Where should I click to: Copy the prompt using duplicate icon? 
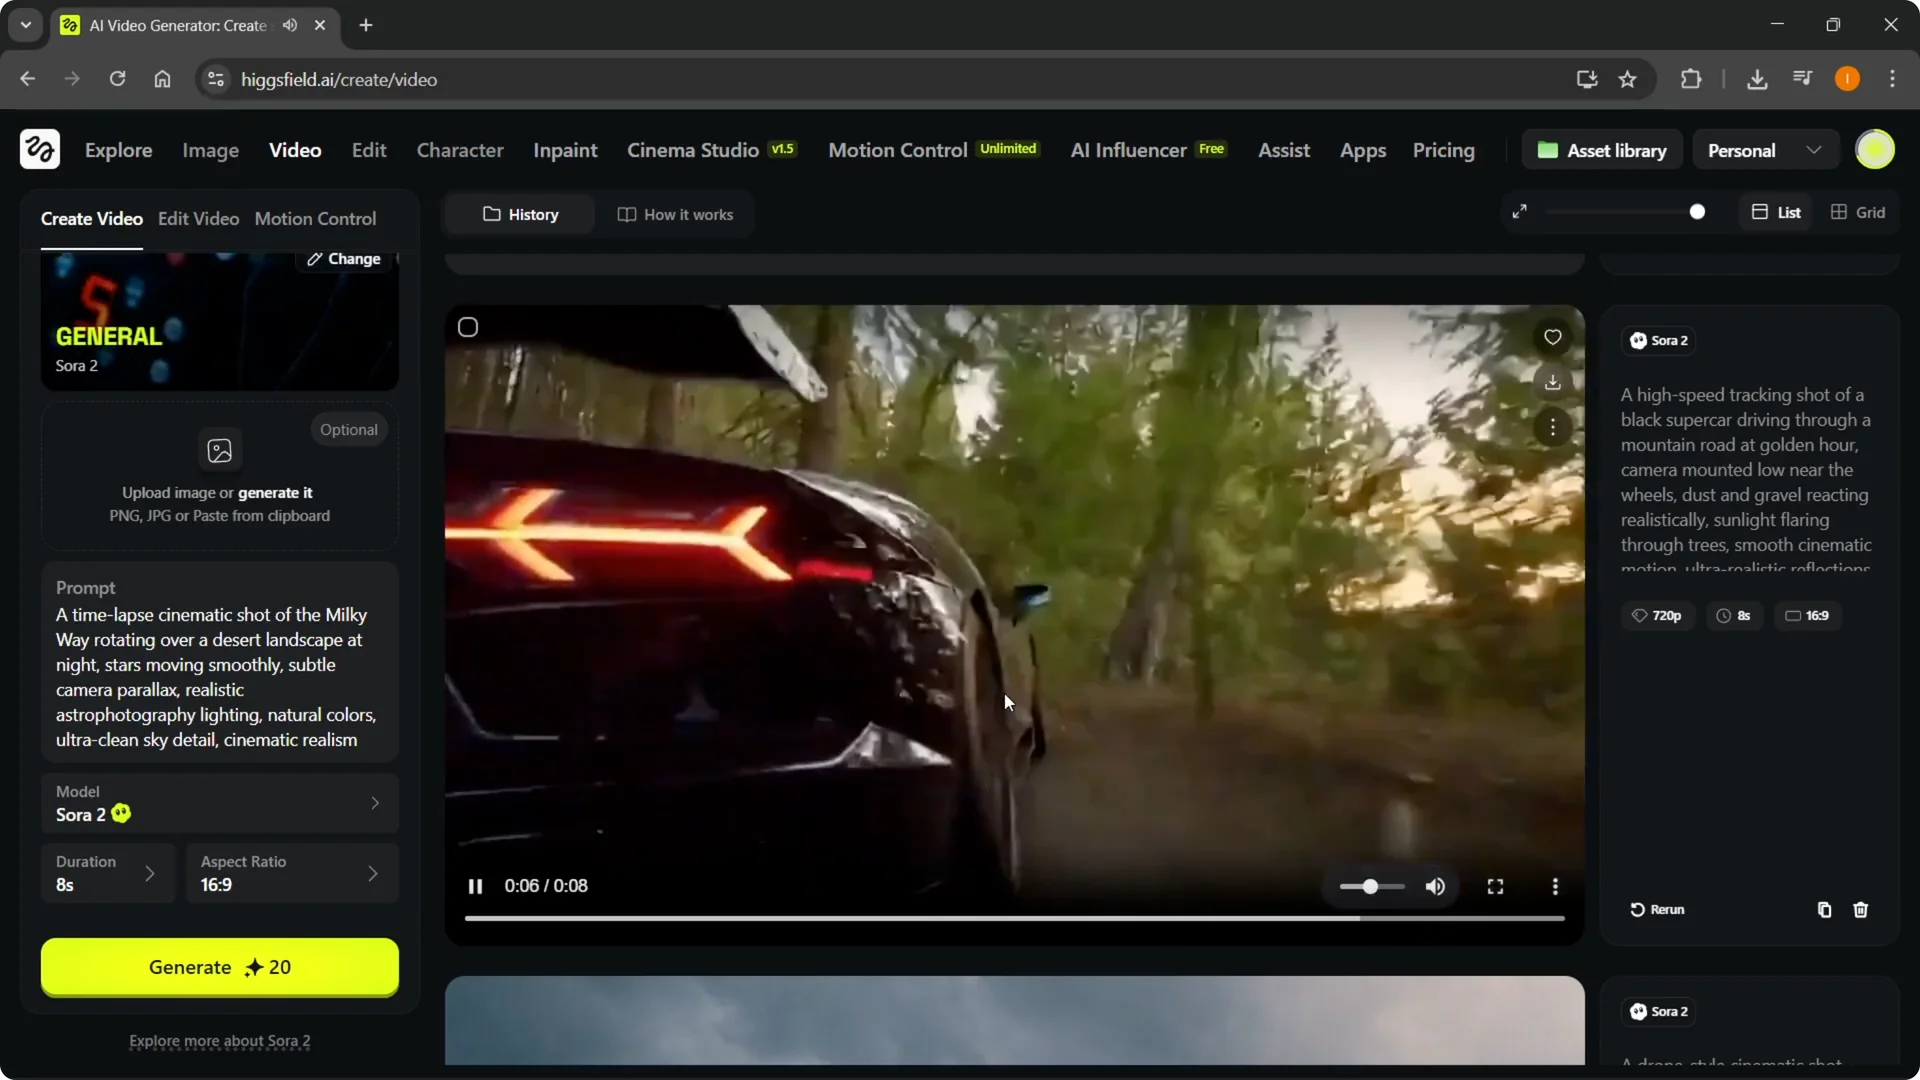pos(1824,910)
